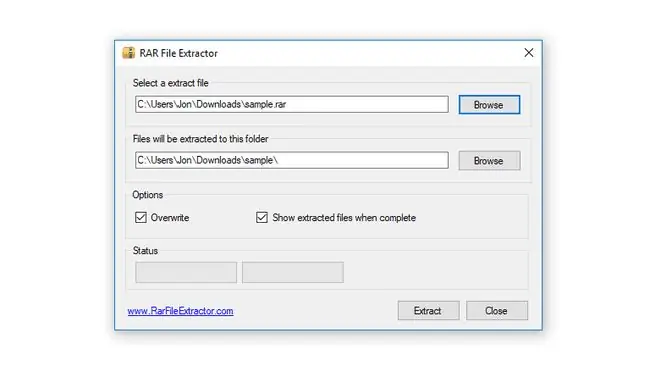Image resolution: width=650 pixels, height=366 pixels.
Task: Click the Options group label
Action: click(x=148, y=195)
